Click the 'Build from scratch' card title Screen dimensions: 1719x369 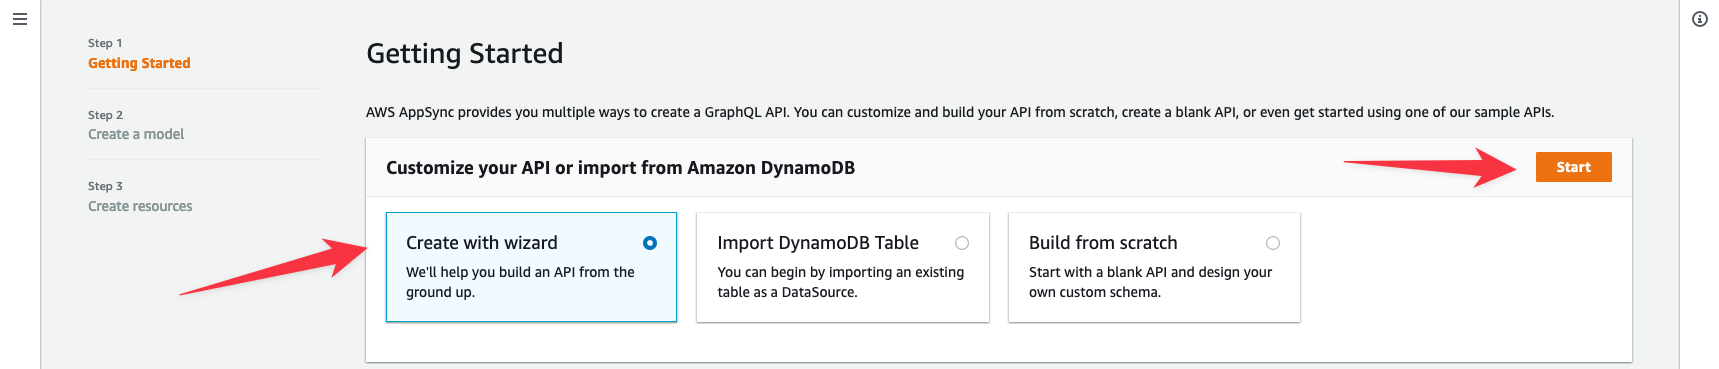coord(1103,243)
